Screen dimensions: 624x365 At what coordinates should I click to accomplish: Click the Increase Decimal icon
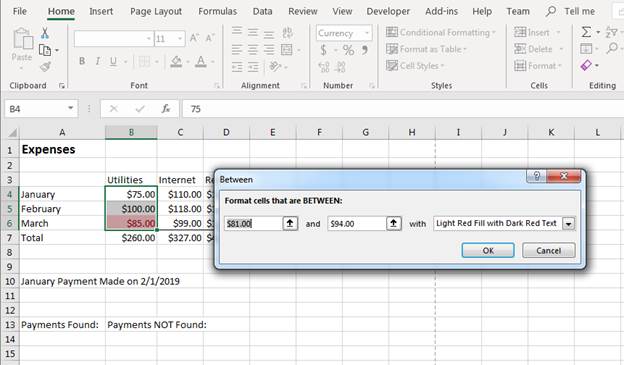(x=324, y=67)
